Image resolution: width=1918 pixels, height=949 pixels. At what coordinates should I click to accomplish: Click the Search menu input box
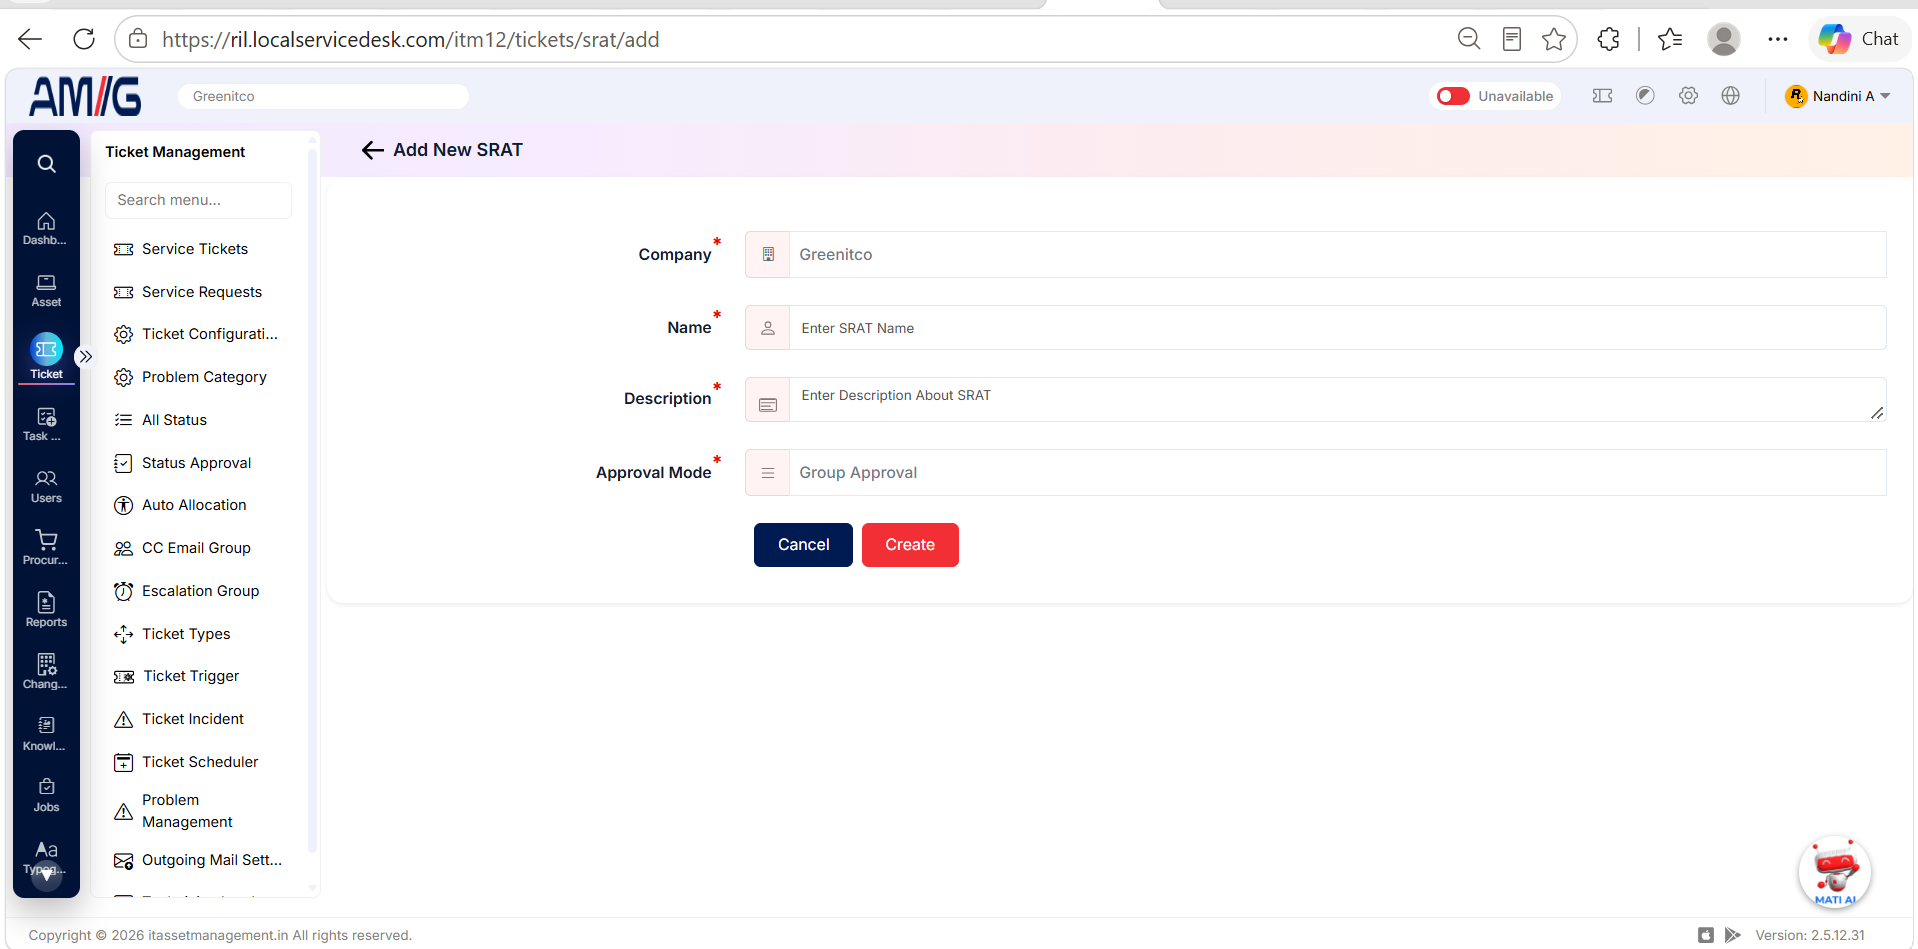pos(198,200)
